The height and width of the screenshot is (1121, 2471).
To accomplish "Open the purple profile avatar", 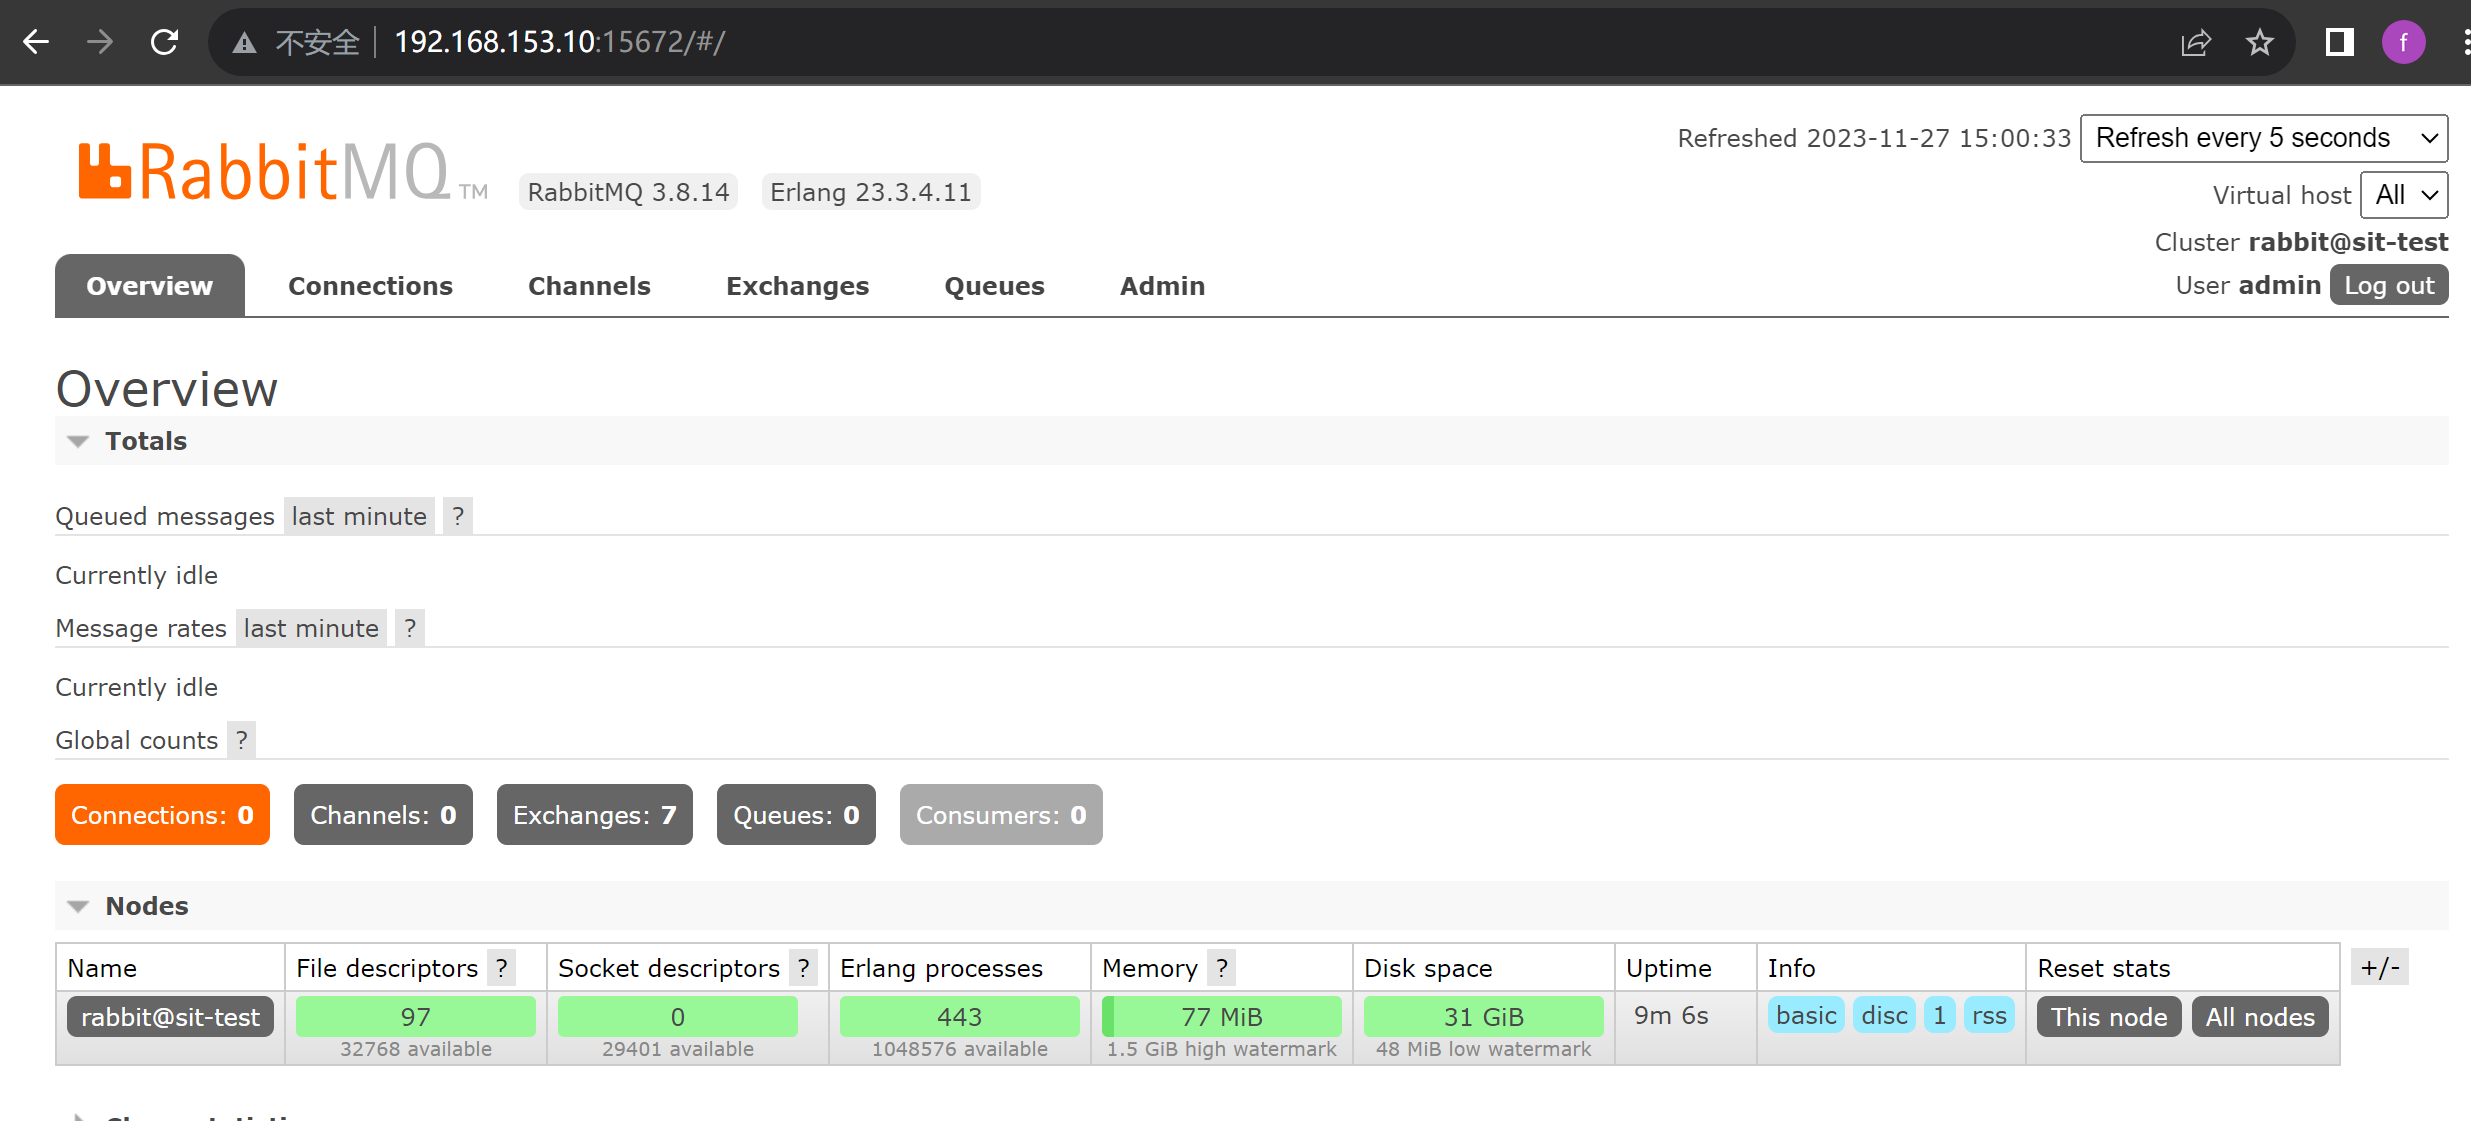I will (x=2403, y=42).
